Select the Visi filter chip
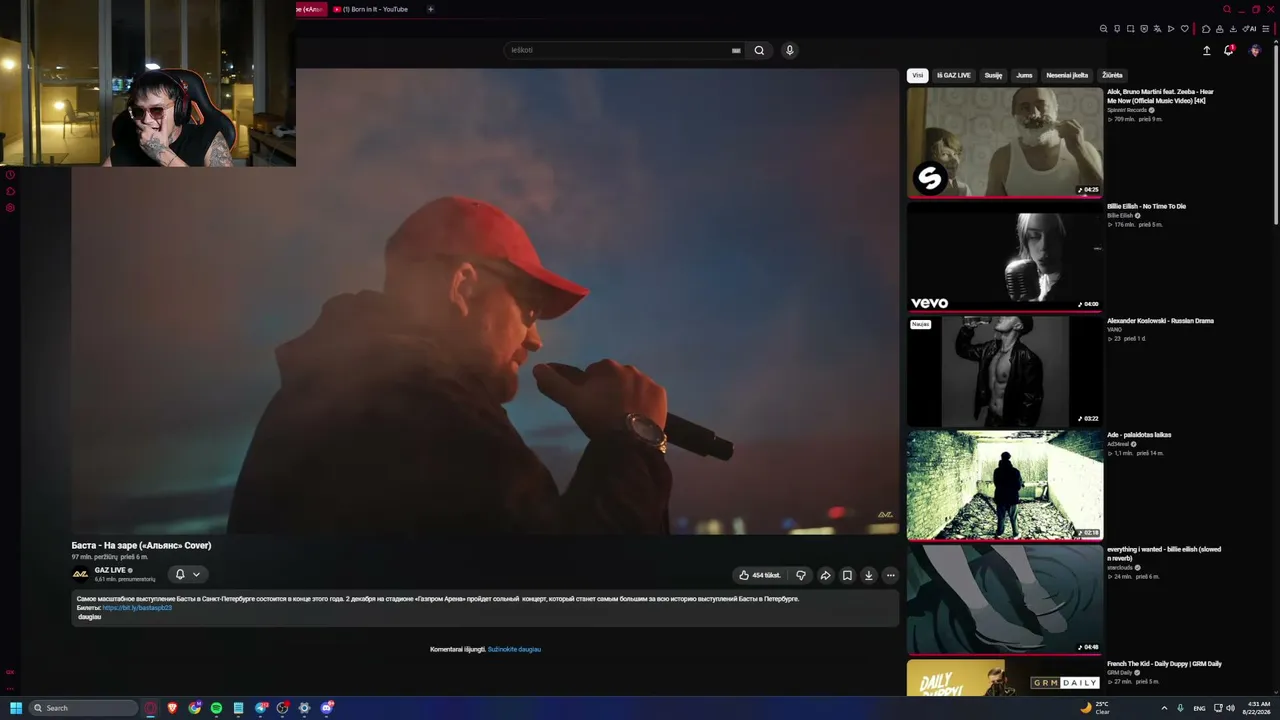This screenshot has height=720, width=1280. click(918, 75)
